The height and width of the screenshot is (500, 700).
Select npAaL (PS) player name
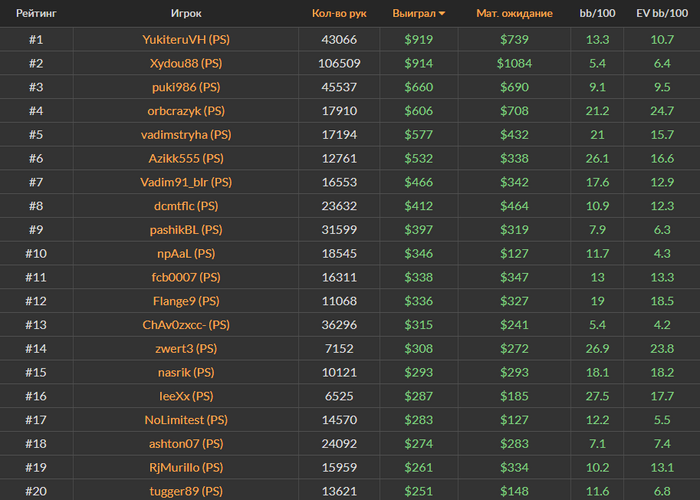pyautogui.click(x=186, y=253)
